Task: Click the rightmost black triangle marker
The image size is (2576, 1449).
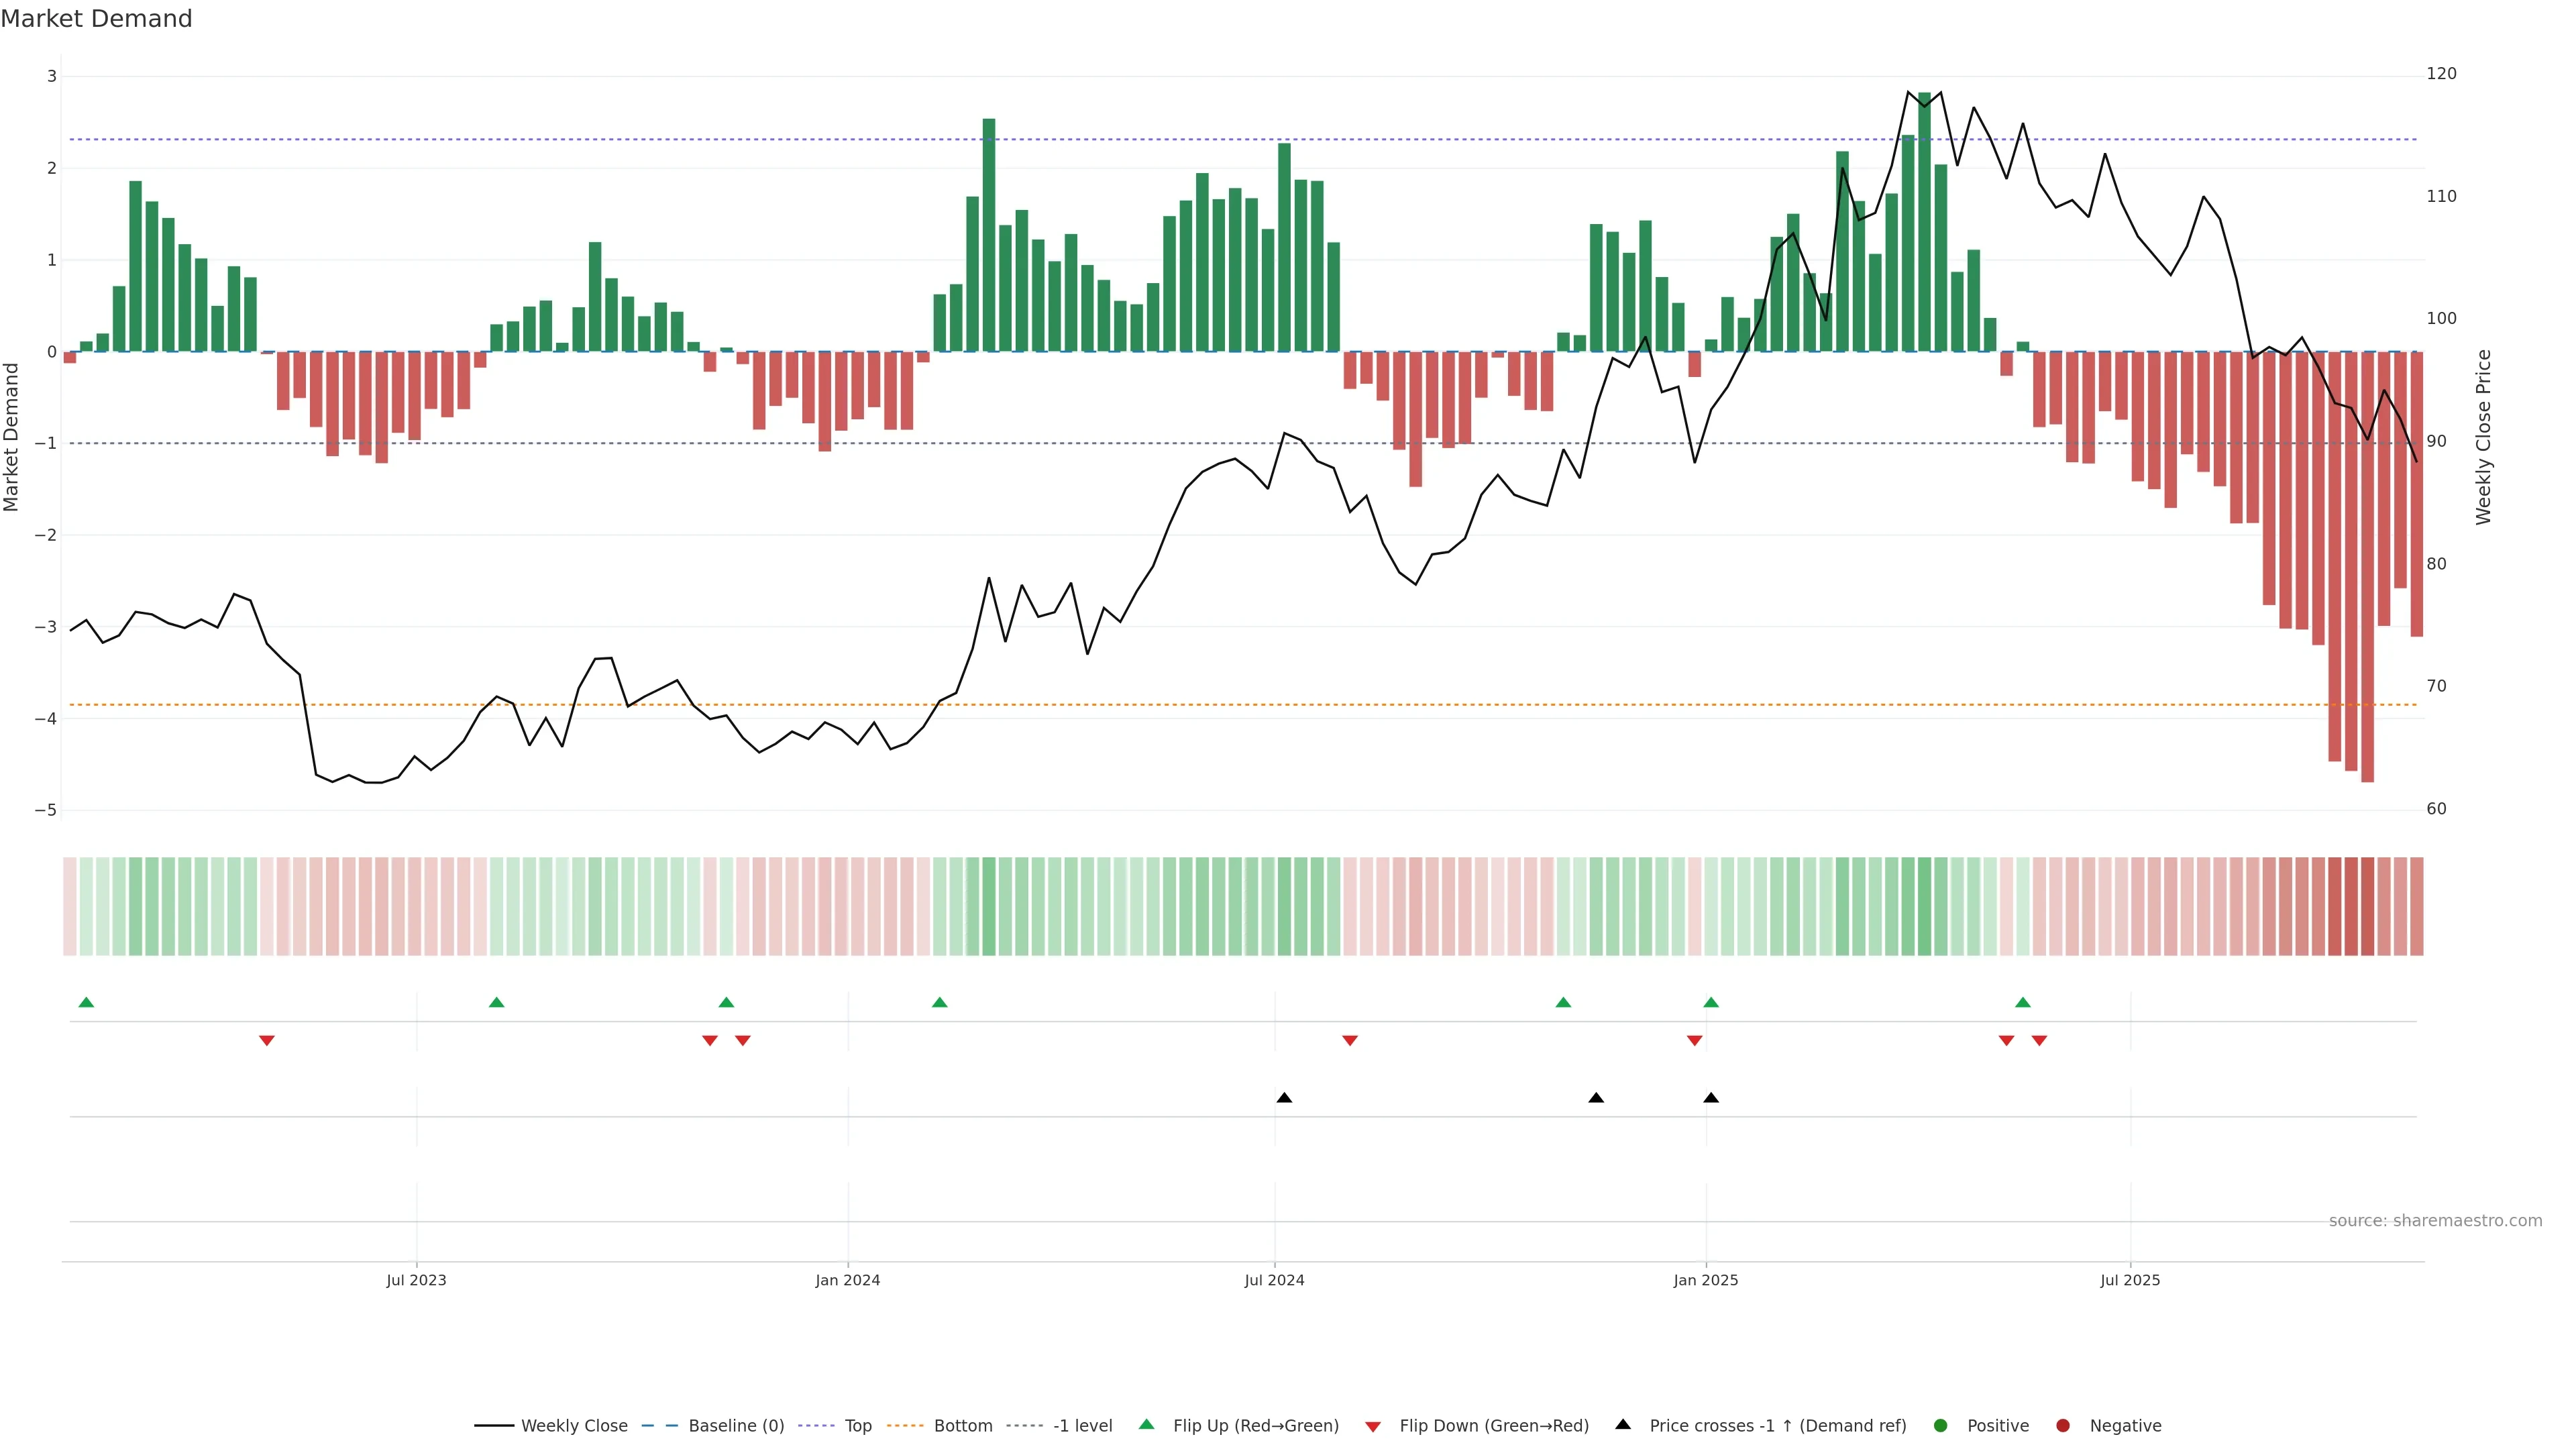Action: click(x=1711, y=1098)
